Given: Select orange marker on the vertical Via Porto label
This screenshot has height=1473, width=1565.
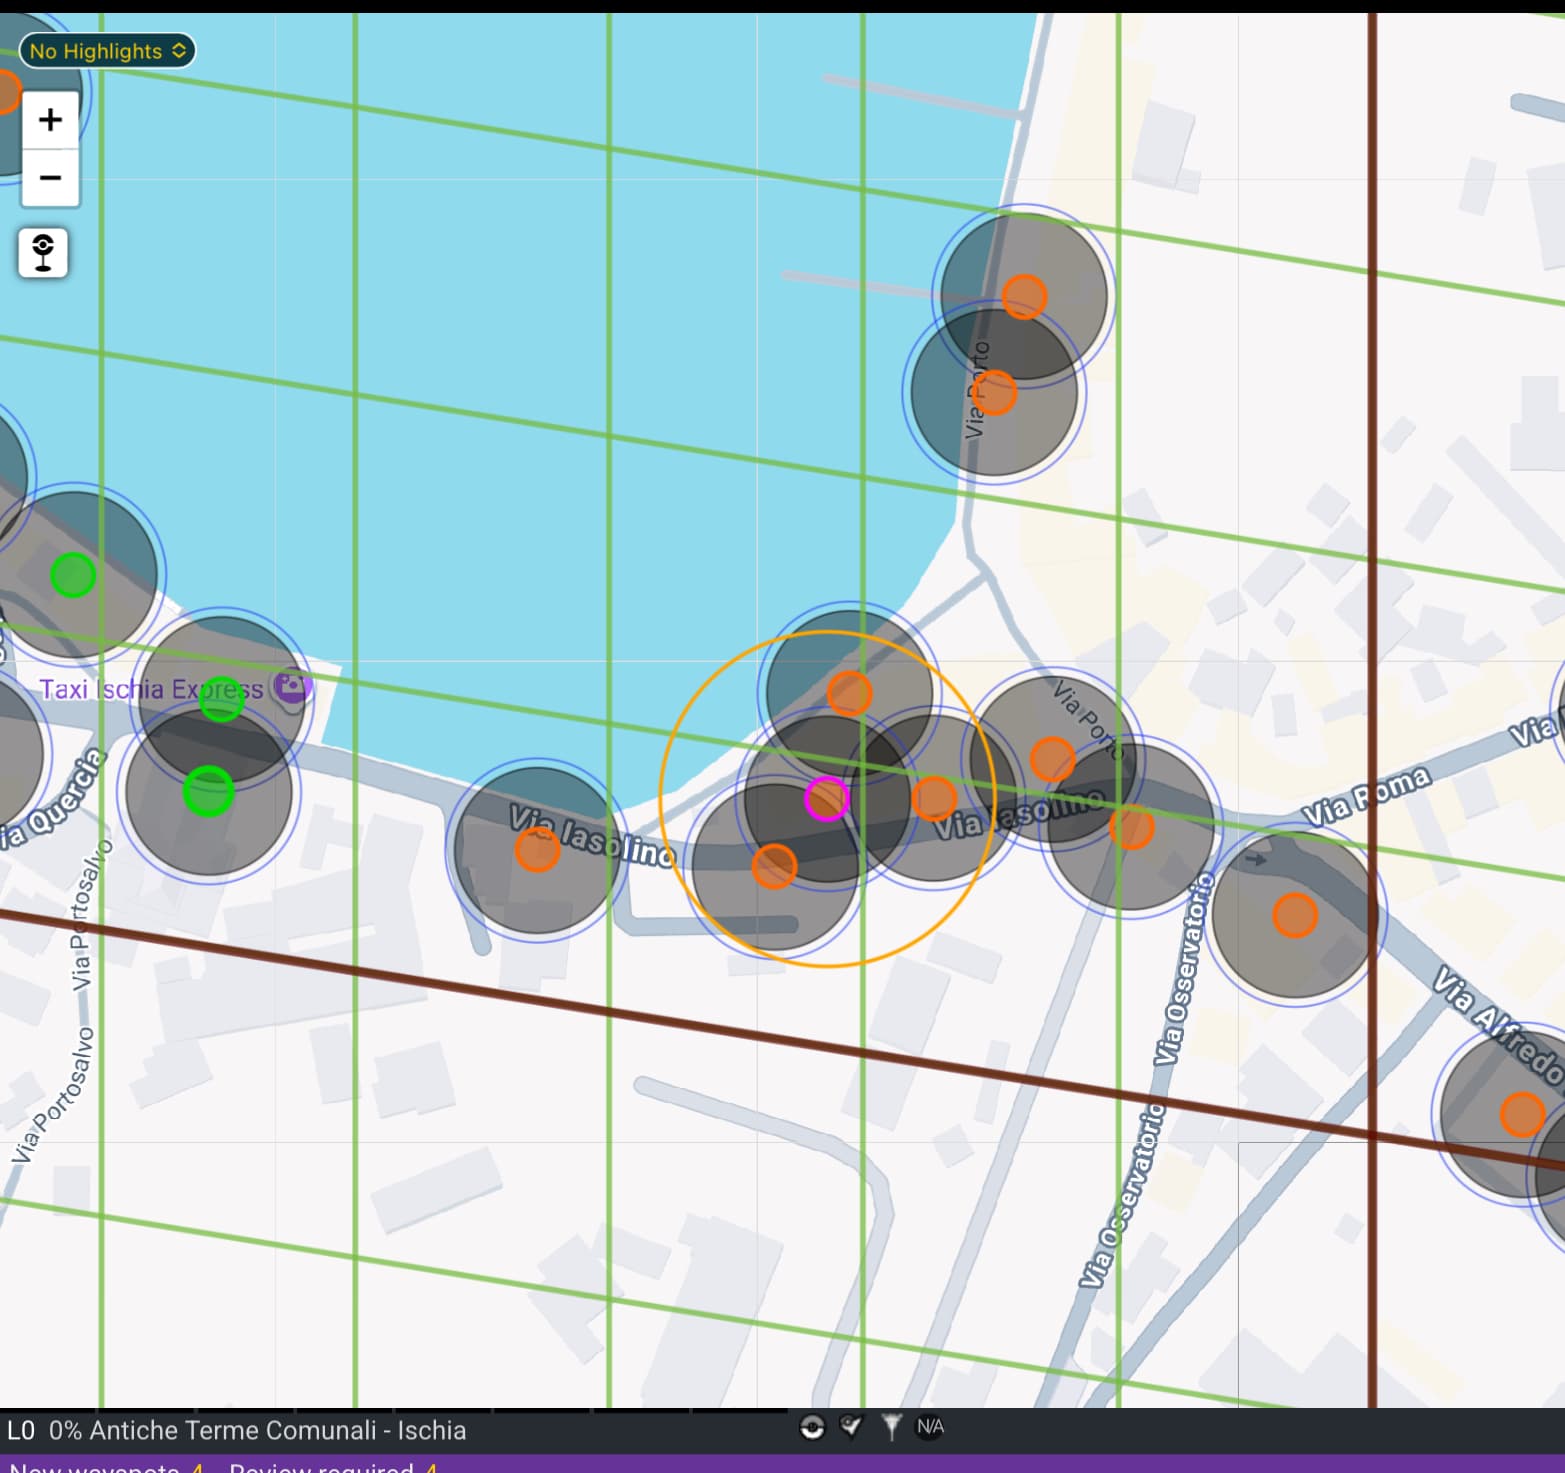Looking at the screenshot, I should (x=995, y=392).
